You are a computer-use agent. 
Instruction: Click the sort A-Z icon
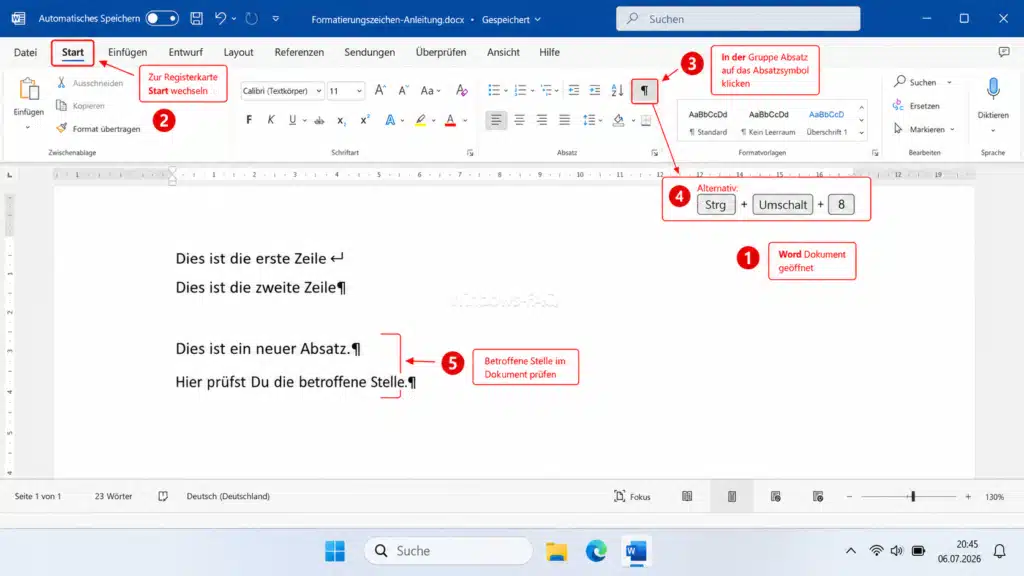click(x=617, y=91)
